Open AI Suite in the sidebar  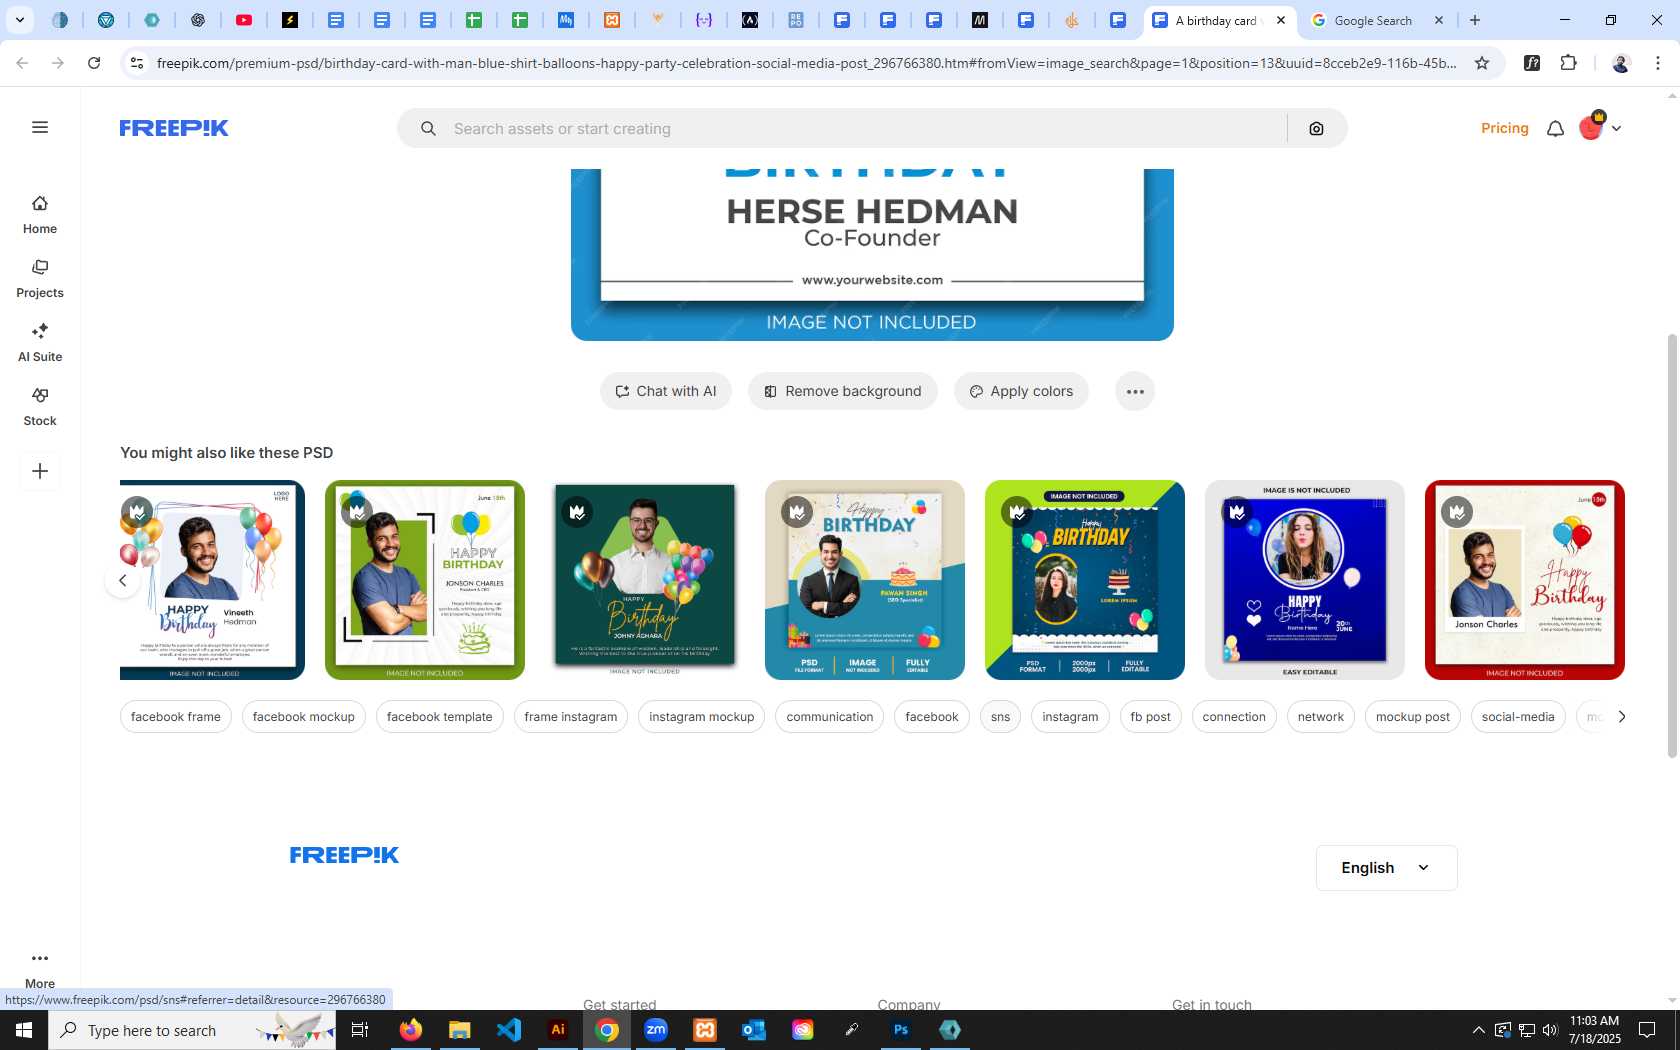click(40, 343)
